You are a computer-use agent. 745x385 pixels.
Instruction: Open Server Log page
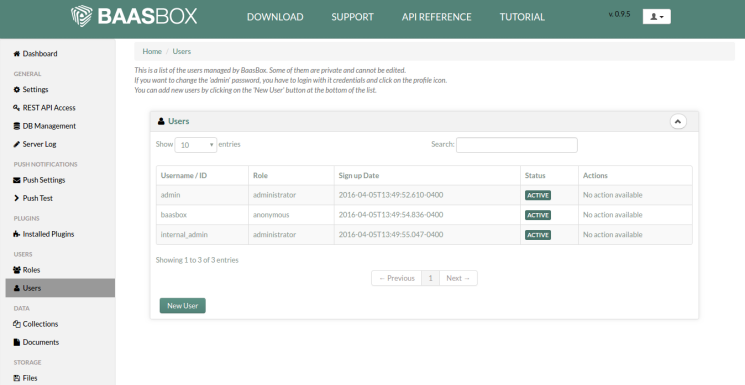pos(39,144)
